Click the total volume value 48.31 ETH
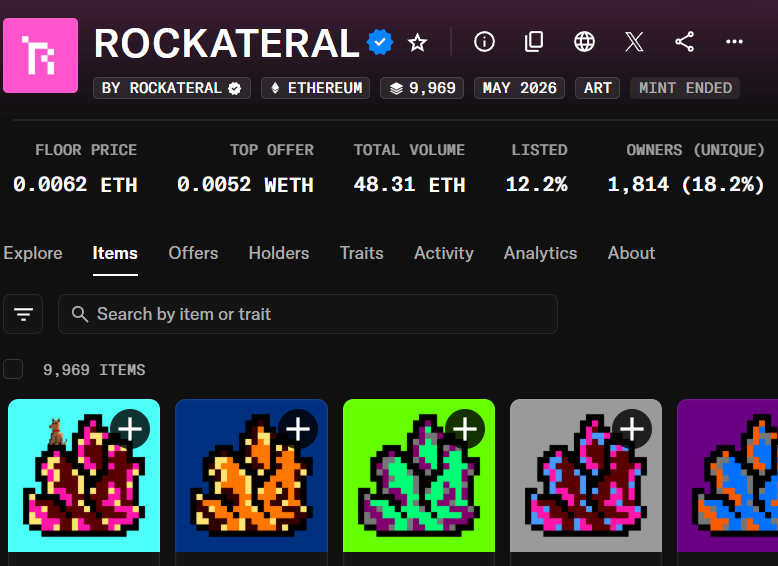Image resolution: width=778 pixels, height=566 pixels. tap(409, 185)
